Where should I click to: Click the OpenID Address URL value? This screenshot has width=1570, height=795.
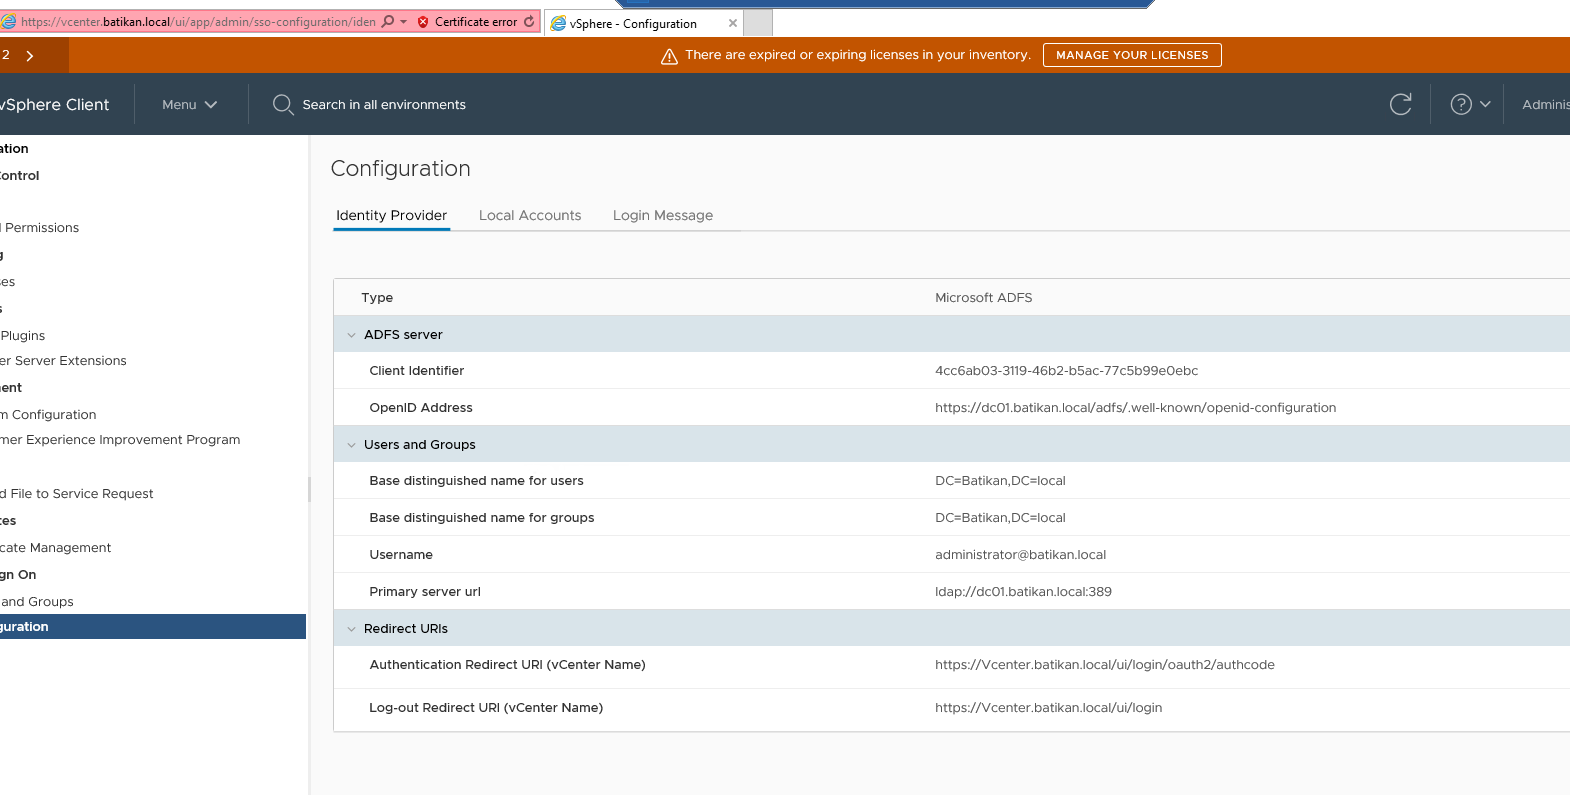(x=1136, y=408)
